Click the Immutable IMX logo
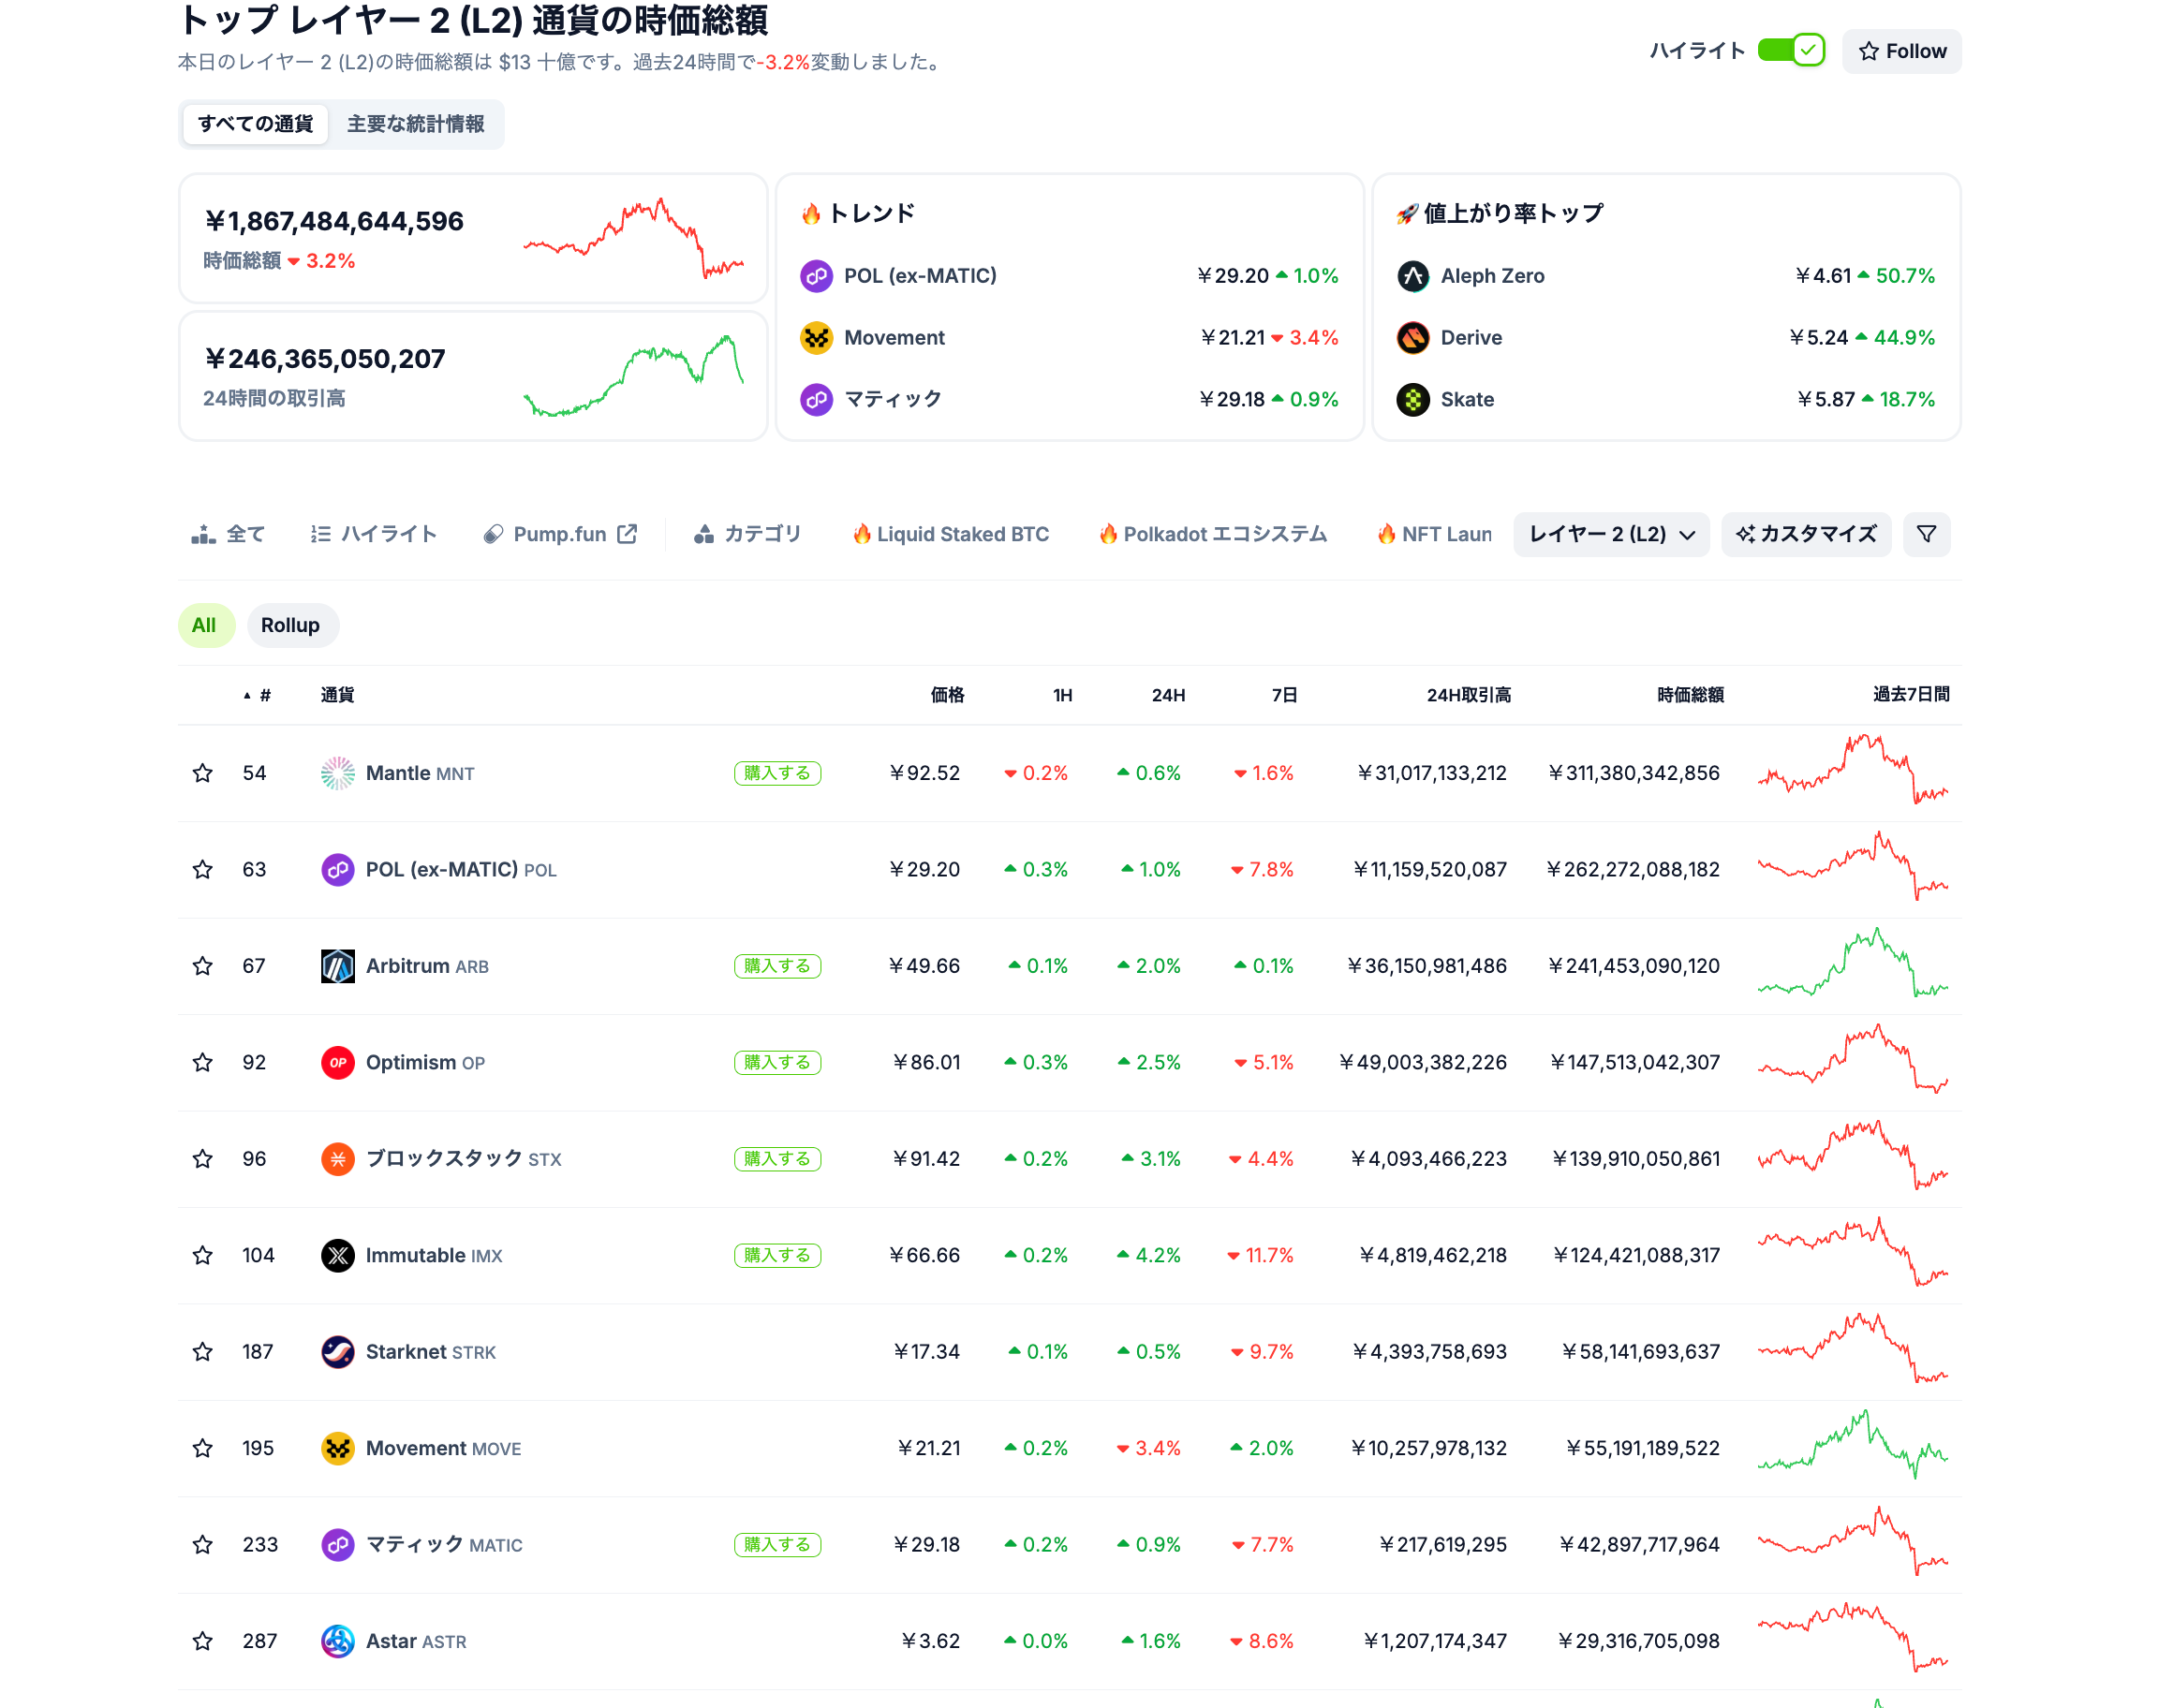2173x1708 pixels. tap(337, 1255)
